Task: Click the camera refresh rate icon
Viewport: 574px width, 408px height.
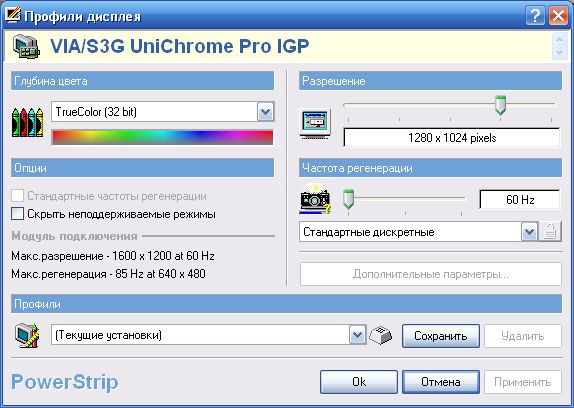Action: [x=315, y=199]
